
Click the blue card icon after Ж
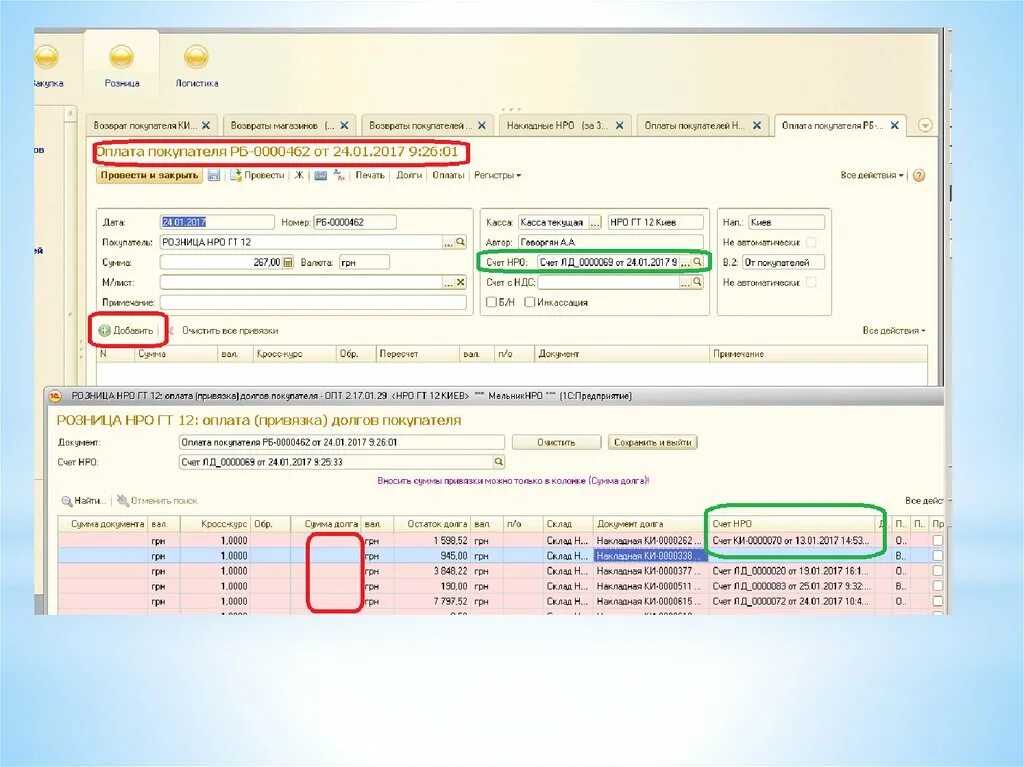pyautogui.click(x=321, y=175)
